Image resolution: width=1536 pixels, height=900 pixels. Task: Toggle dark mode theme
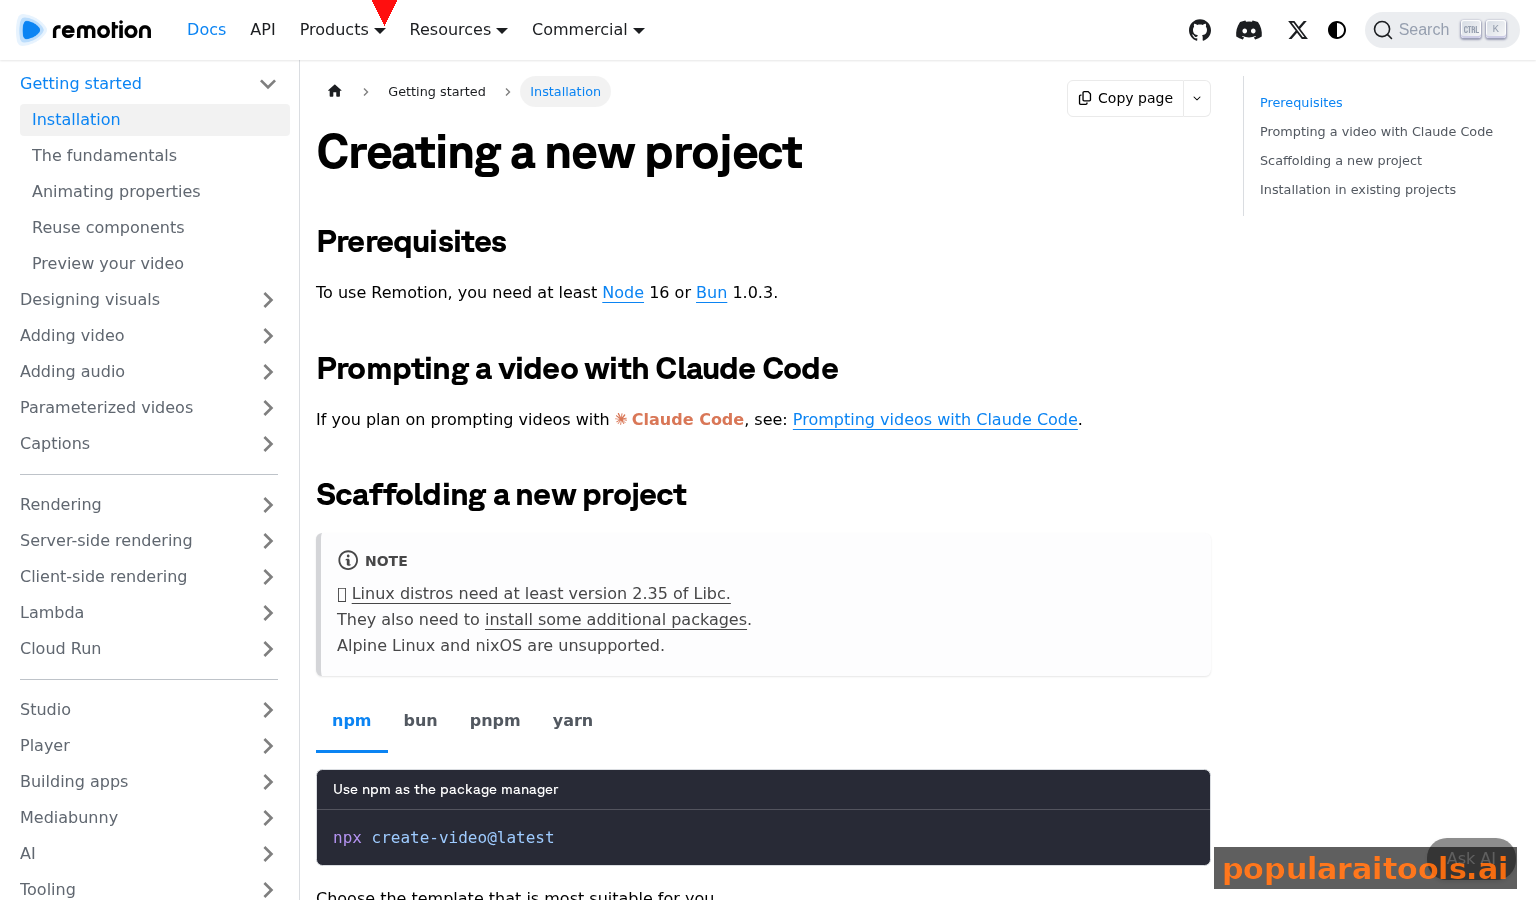coord(1337,30)
